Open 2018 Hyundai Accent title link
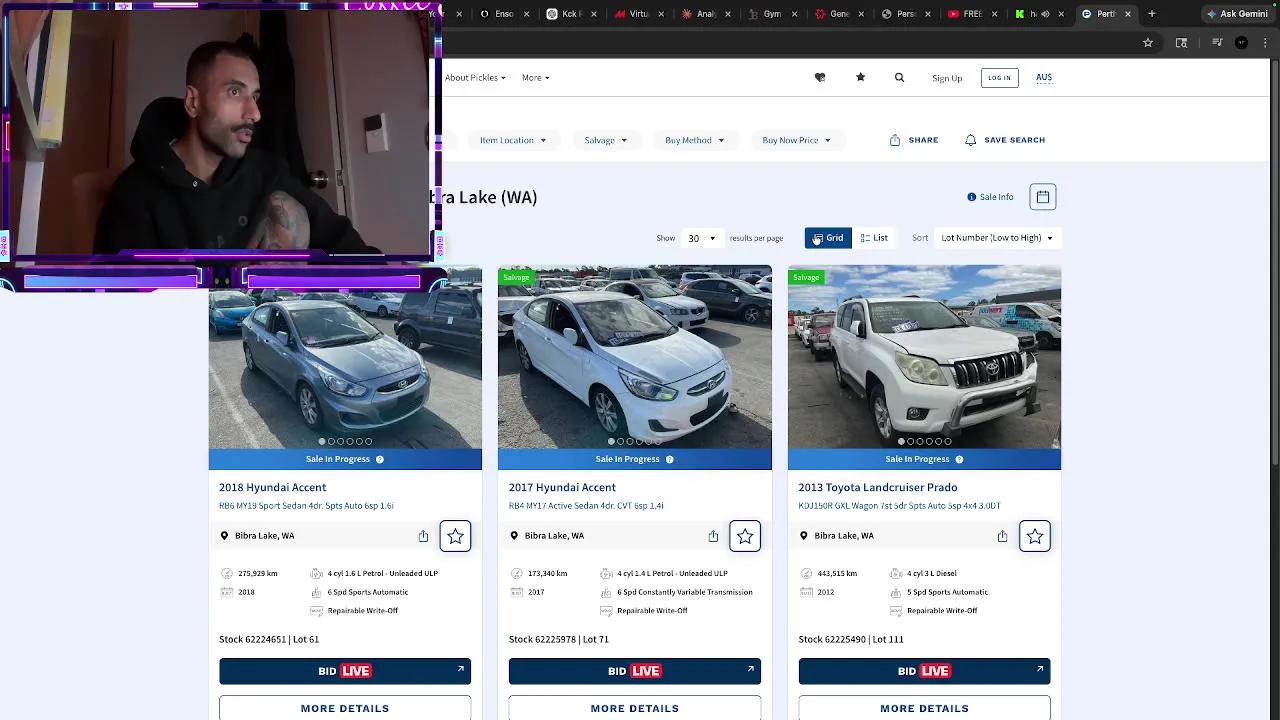This screenshot has width=1280, height=720. click(273, 487)
